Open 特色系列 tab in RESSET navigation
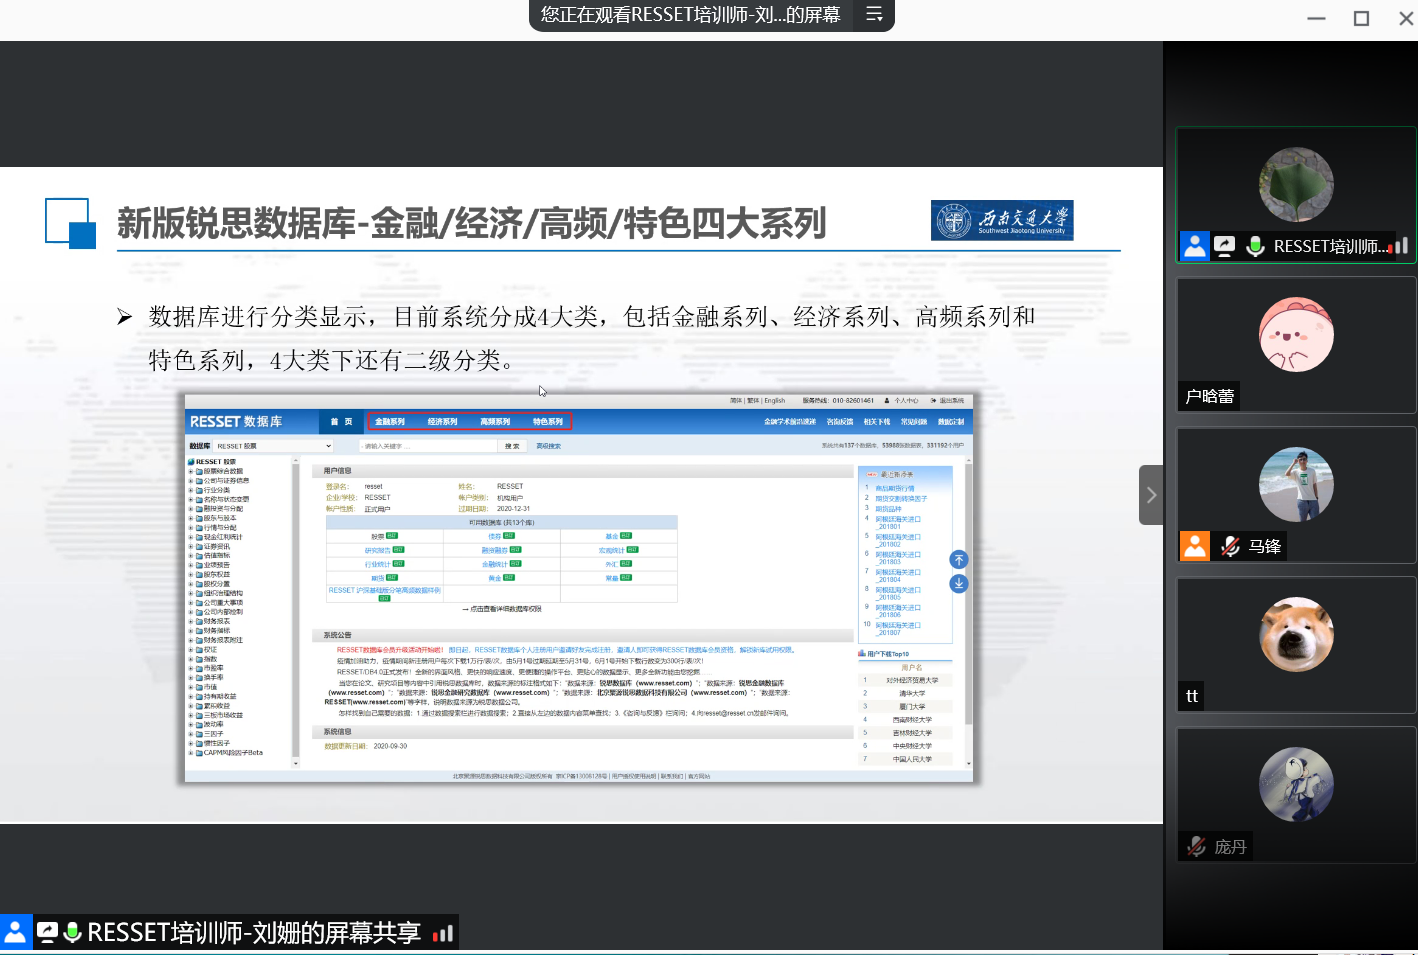Image resolution: width=1418 pixels, height=955 pixels. coord(547,422)
